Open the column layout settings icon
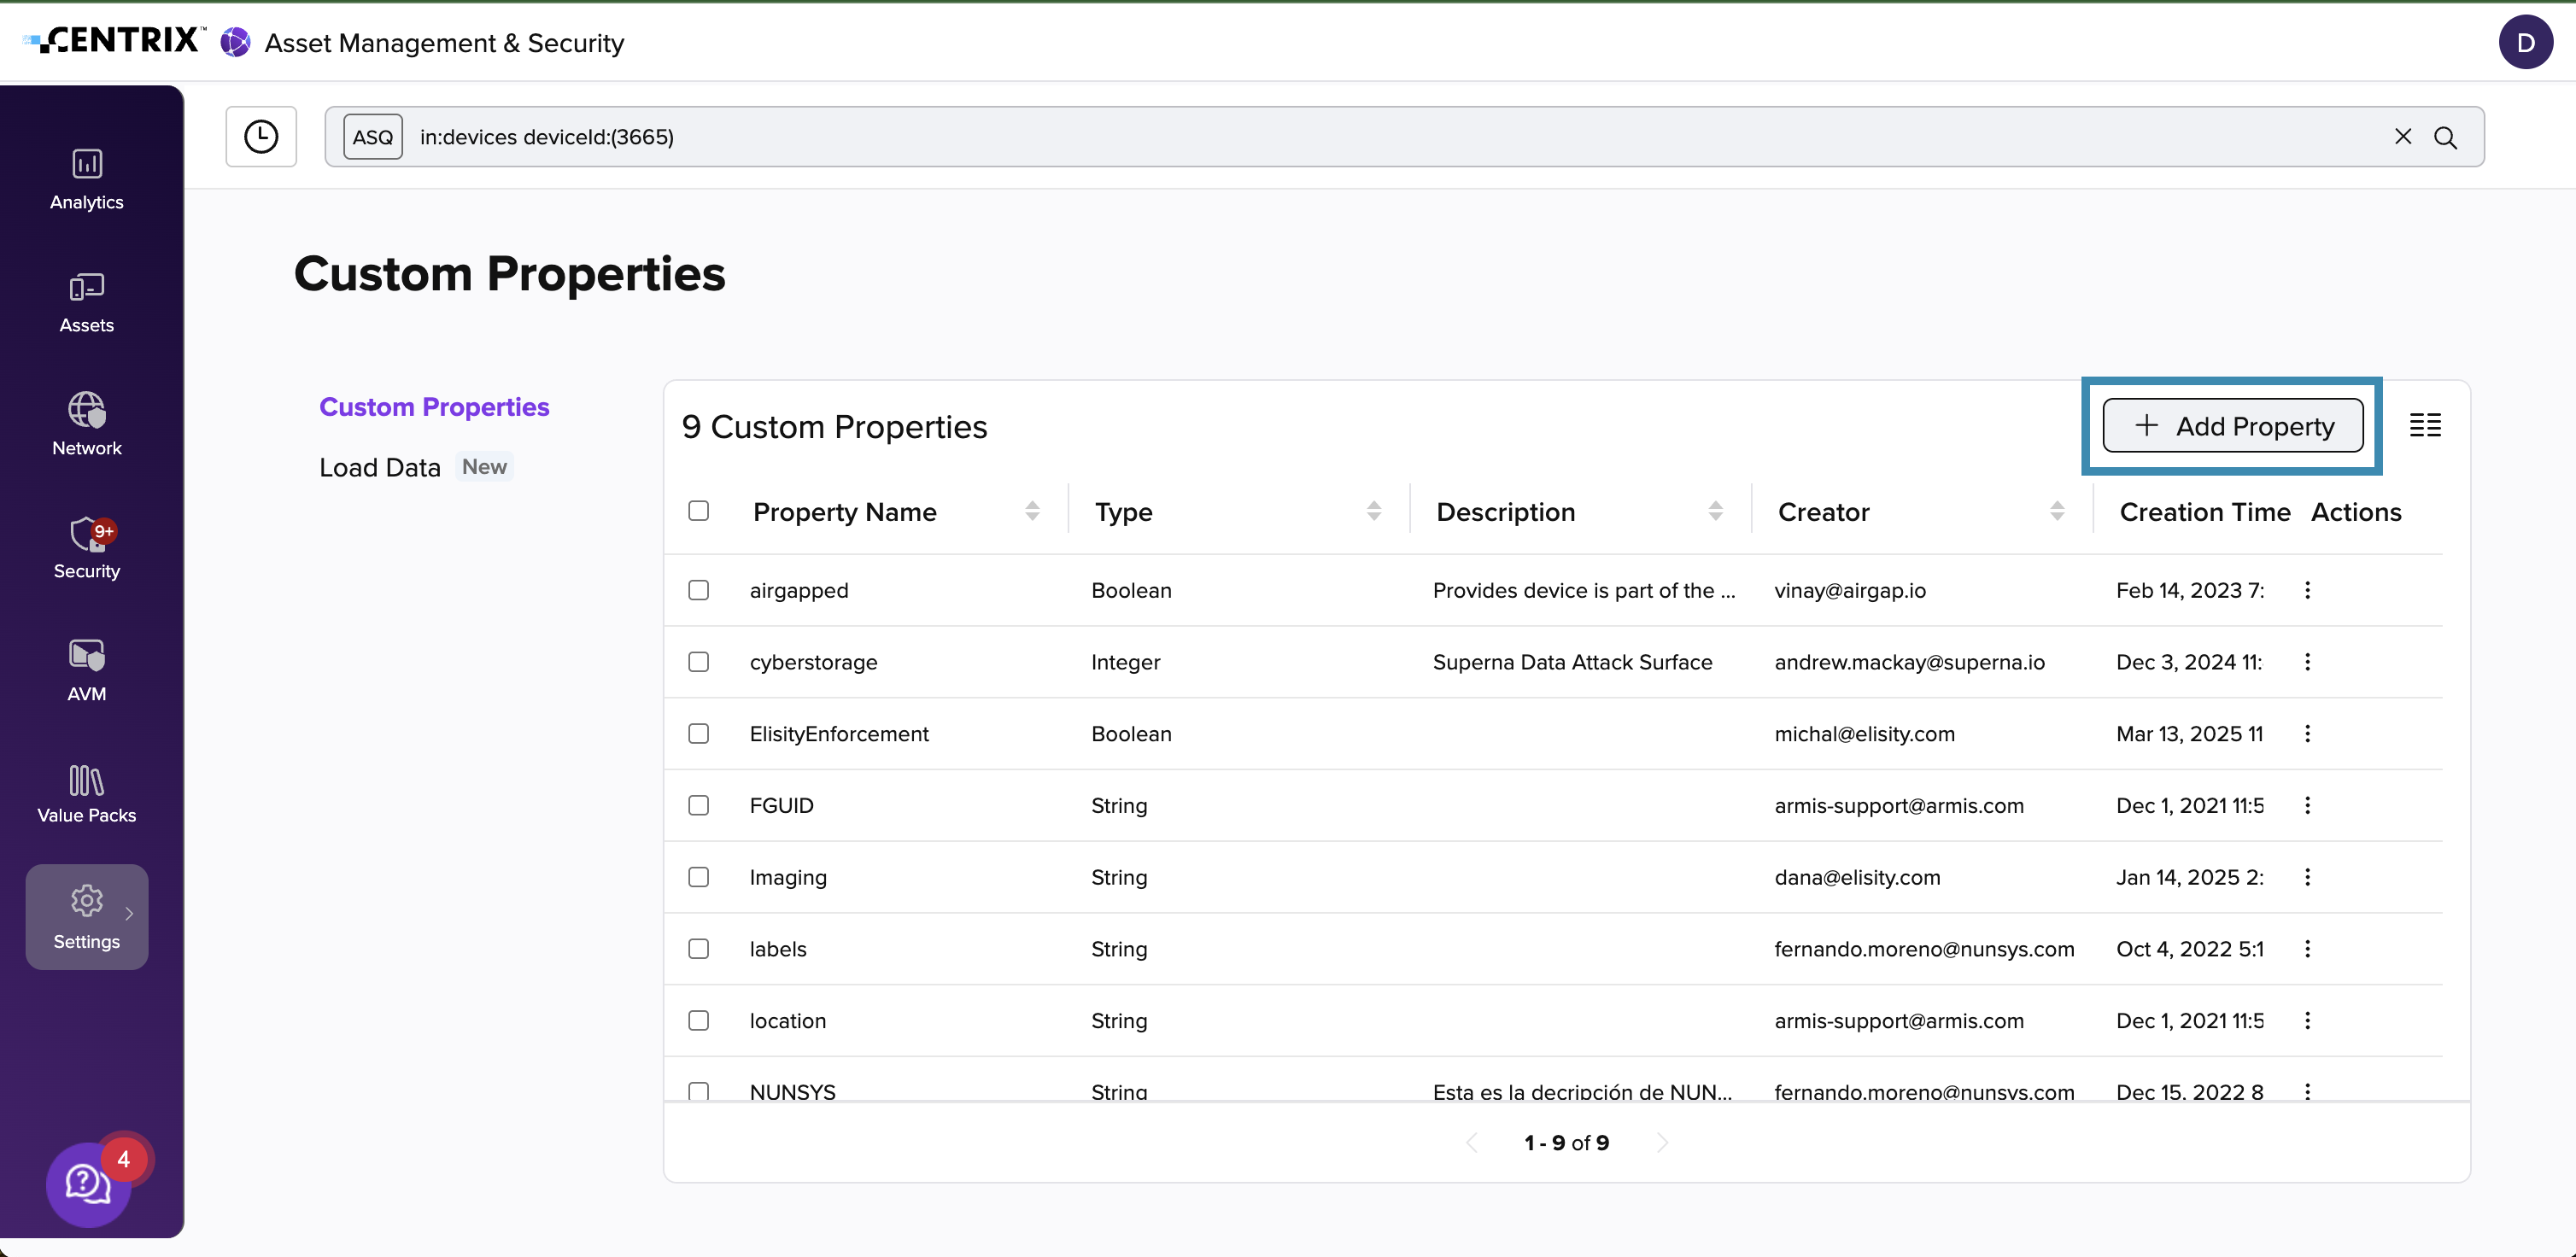Image resolution: width=2576 pixels, height=1257 pixels. (2425, 425)
